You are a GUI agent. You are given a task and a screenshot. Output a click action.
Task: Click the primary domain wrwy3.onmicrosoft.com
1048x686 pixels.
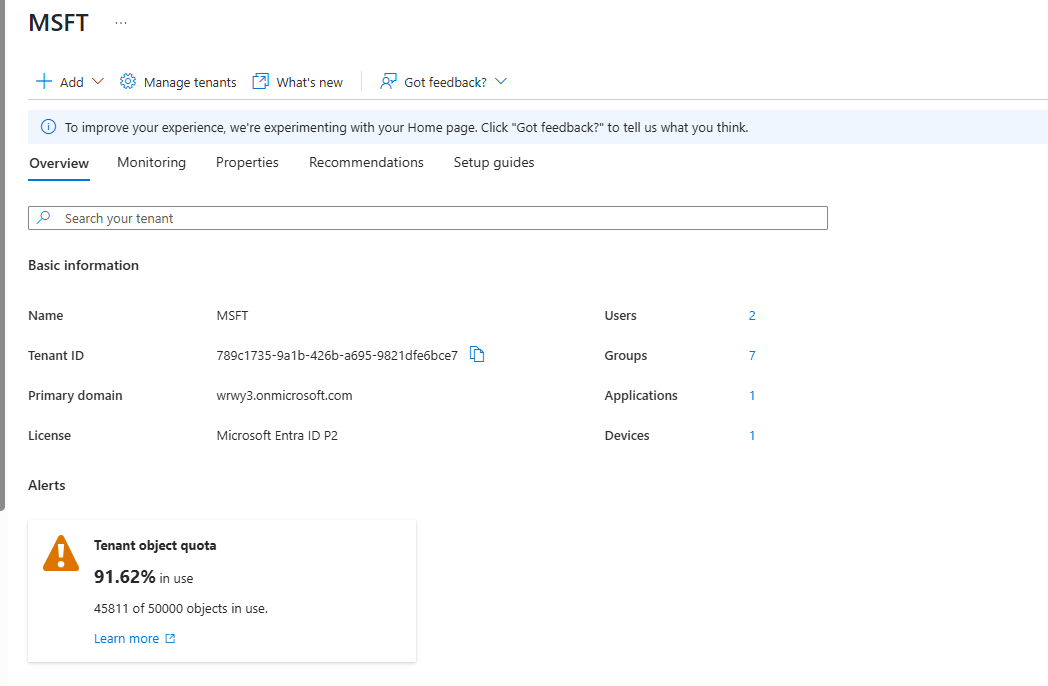284,395
